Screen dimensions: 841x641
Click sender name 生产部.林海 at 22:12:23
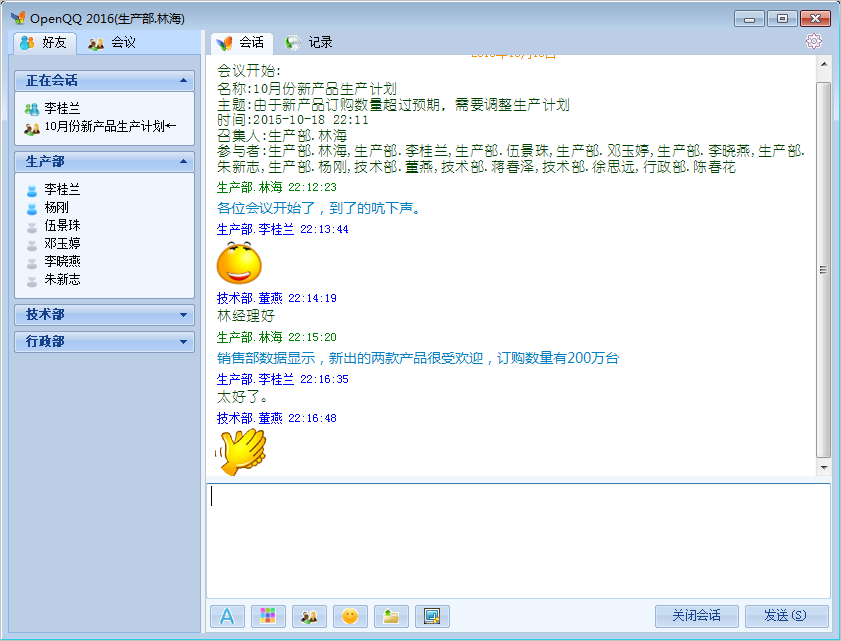(249, 187)
